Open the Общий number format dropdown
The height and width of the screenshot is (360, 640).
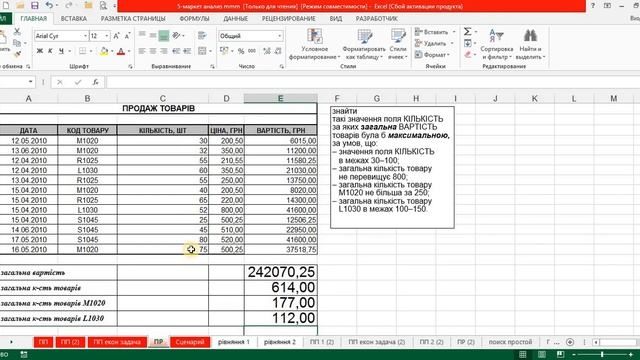[x=280, y=36]
